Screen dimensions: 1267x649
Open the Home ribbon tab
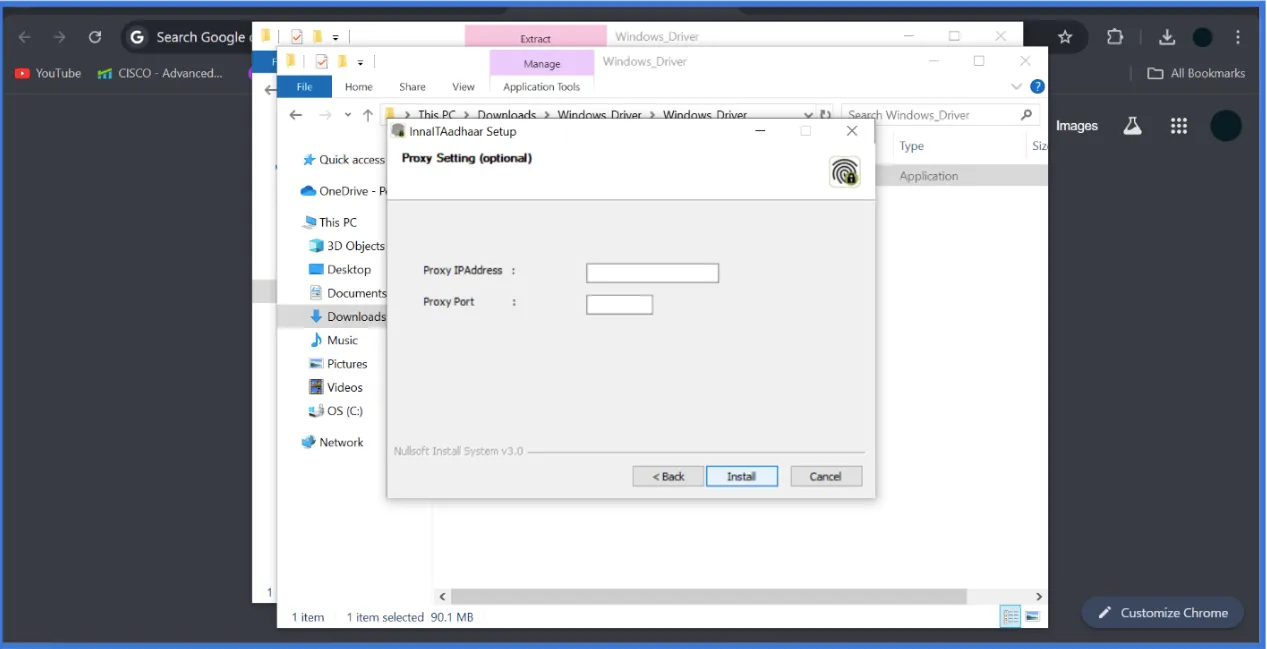359,87
